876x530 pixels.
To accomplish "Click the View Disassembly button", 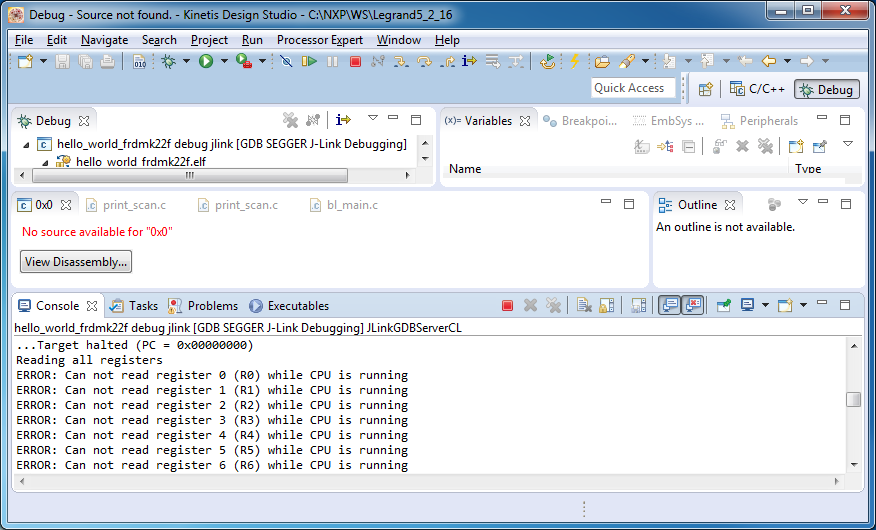I will coord(76,261).
